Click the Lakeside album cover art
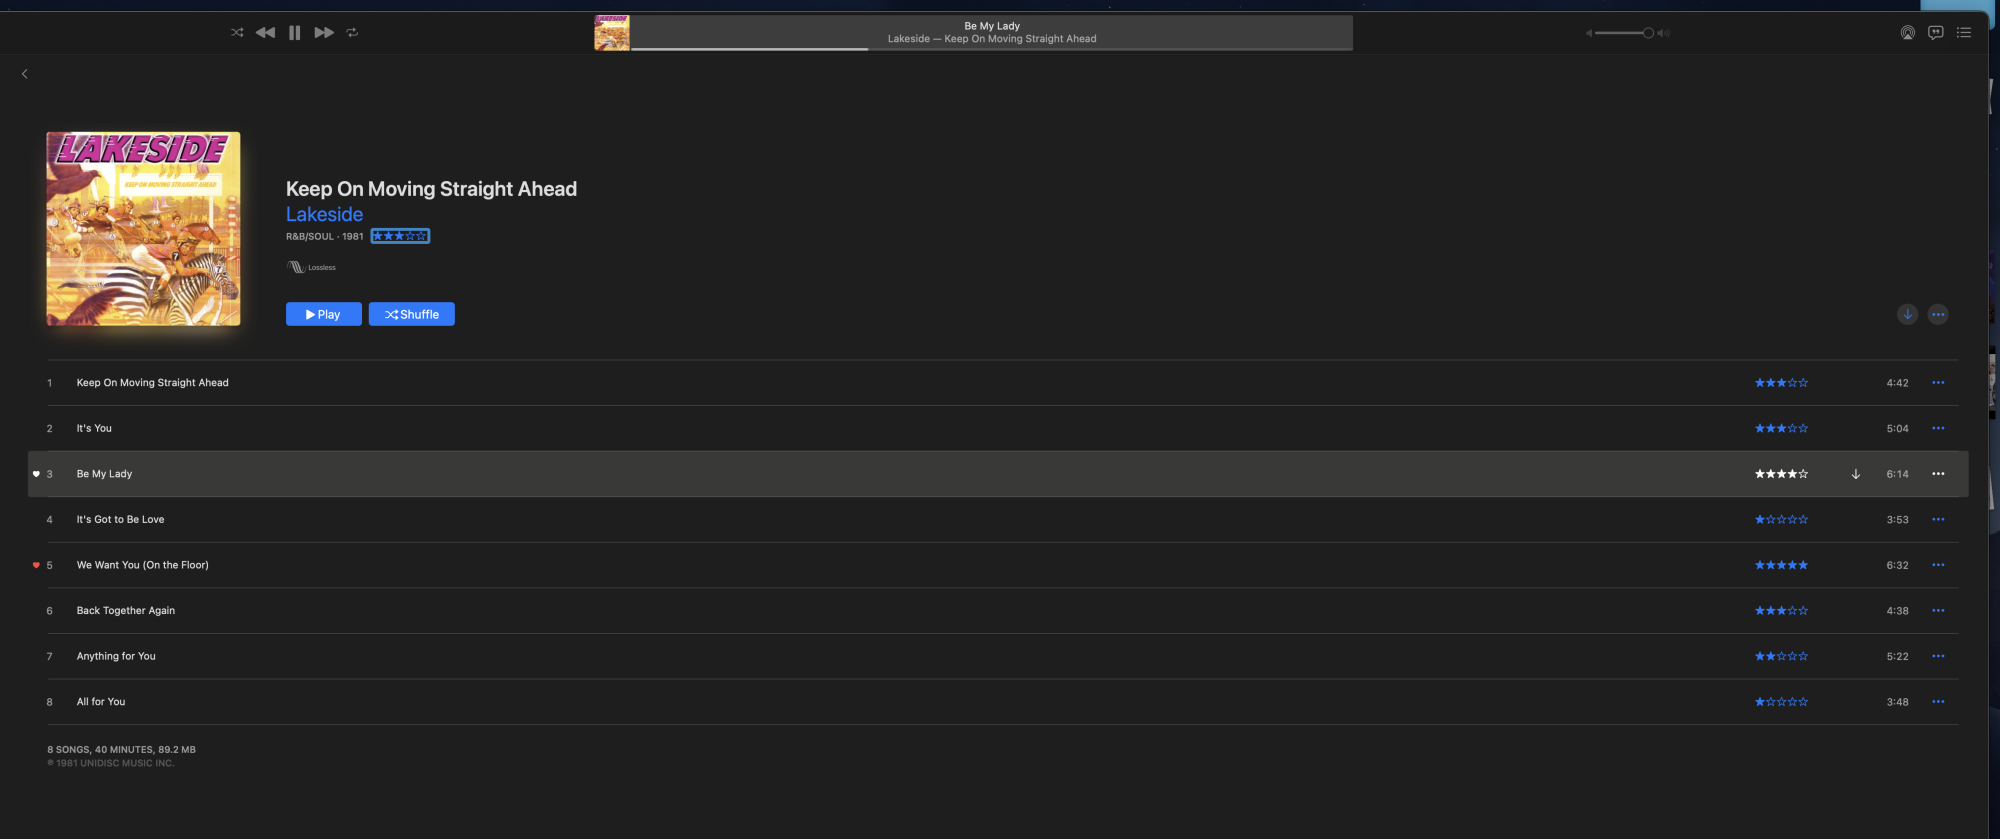2000x839 pixels. pos(143,229)
